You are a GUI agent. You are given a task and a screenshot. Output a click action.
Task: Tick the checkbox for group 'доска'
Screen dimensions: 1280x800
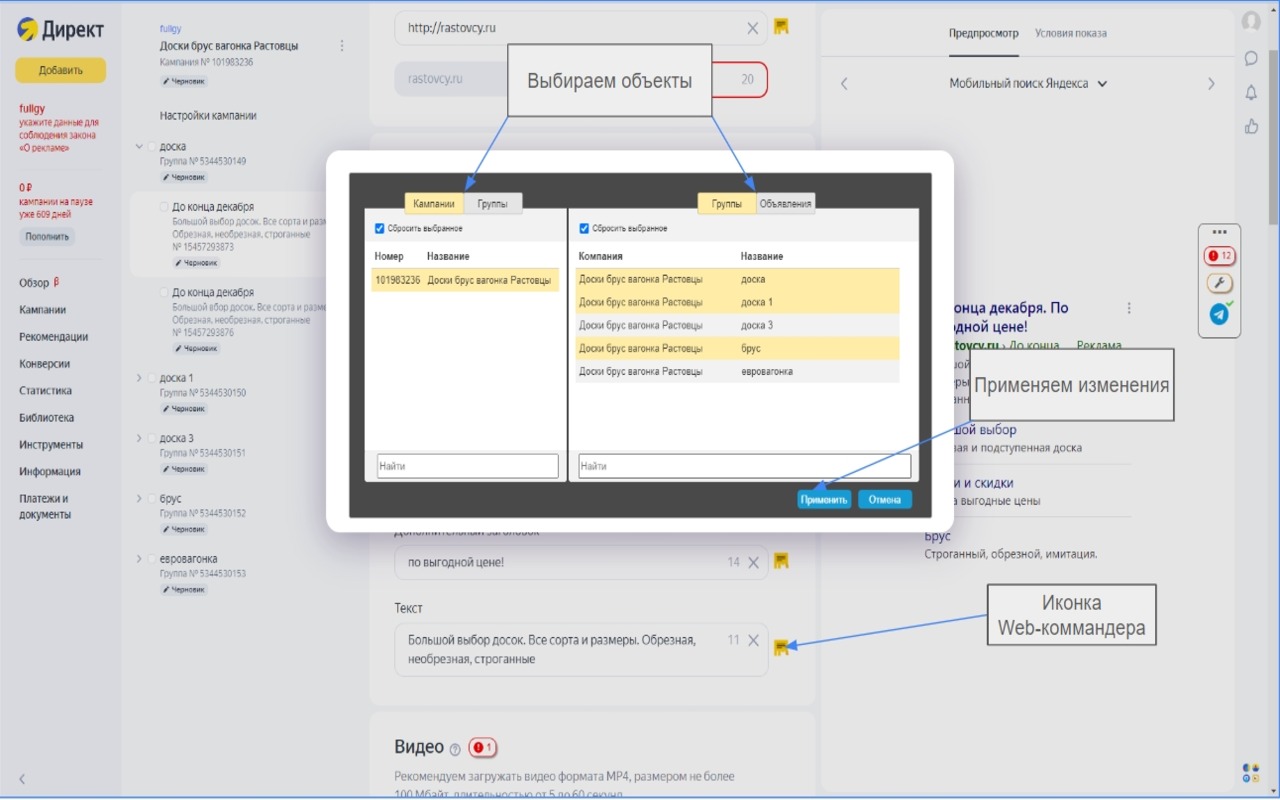pyautogui.click(x=150, y=147)
